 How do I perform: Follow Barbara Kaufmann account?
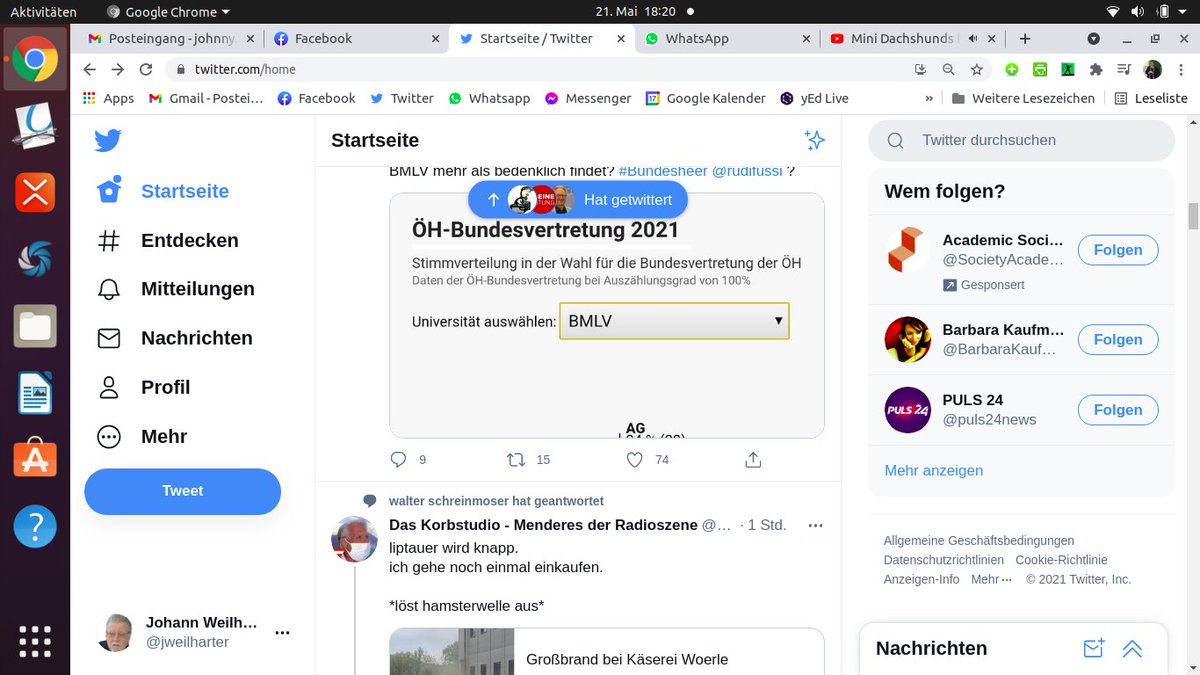click(x=1118, y=340)
